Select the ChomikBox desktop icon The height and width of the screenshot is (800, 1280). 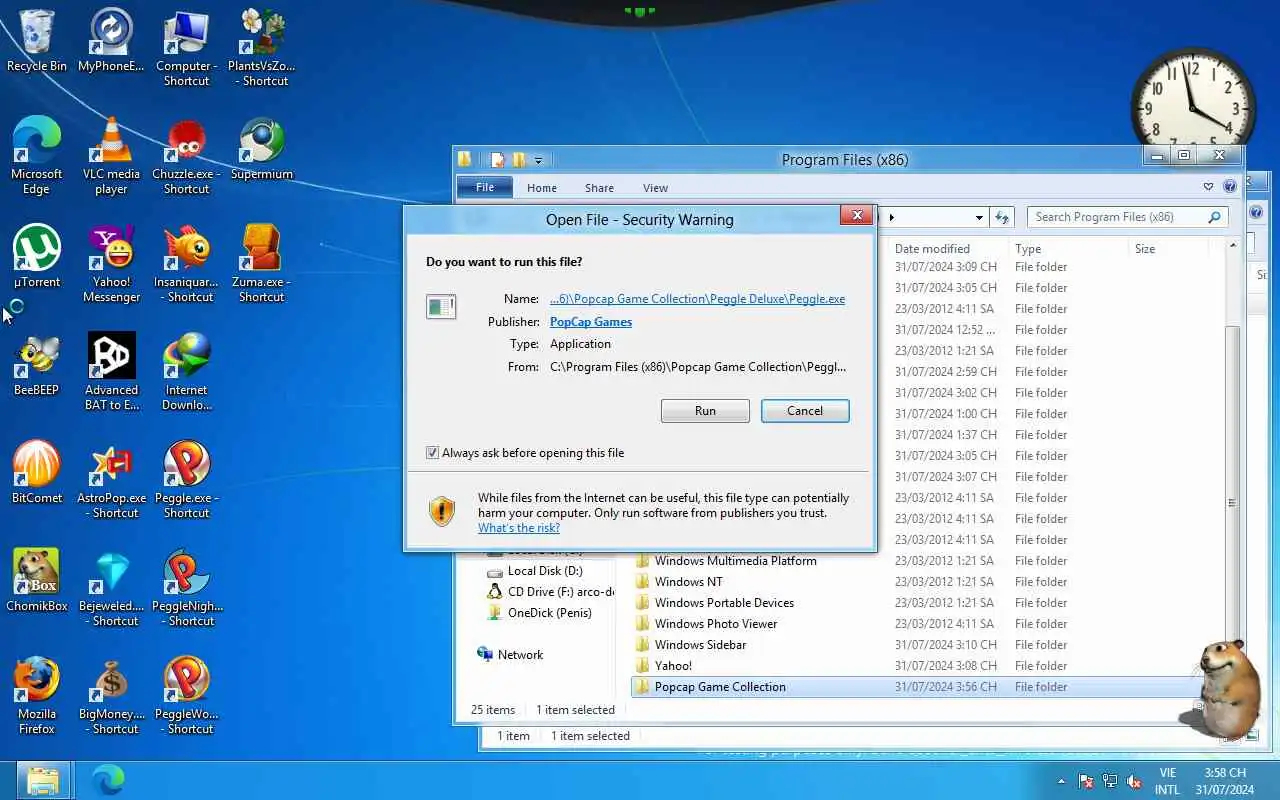point(37,581)
